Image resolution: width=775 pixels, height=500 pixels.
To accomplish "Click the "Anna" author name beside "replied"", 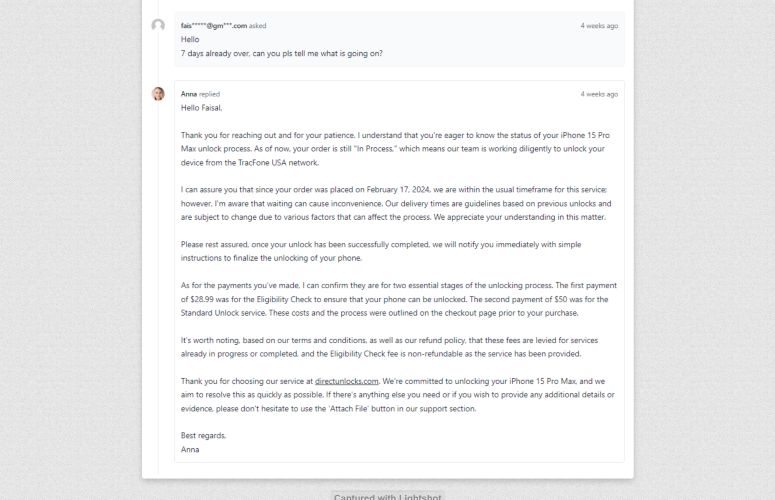I will click(189, 94).
